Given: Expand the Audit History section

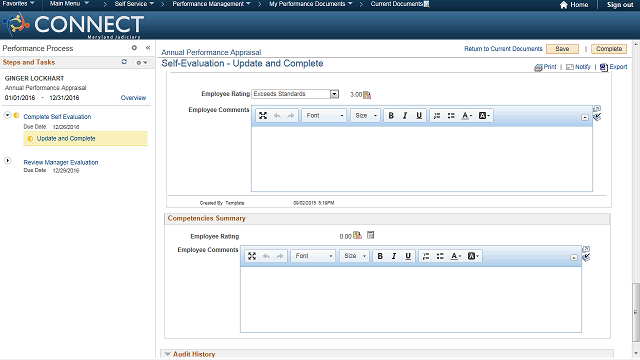Looking at the screenshot, I should (167, 354).
